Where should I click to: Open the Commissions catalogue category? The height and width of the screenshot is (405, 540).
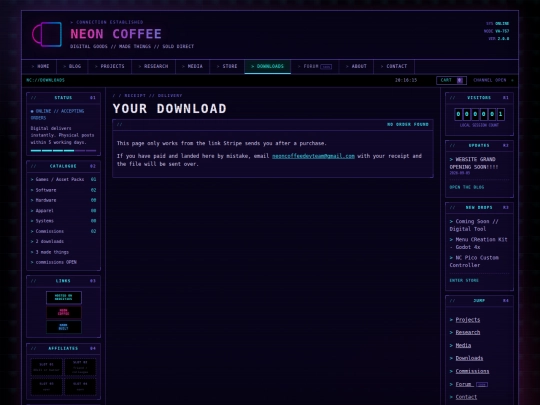tap(63, 231)
